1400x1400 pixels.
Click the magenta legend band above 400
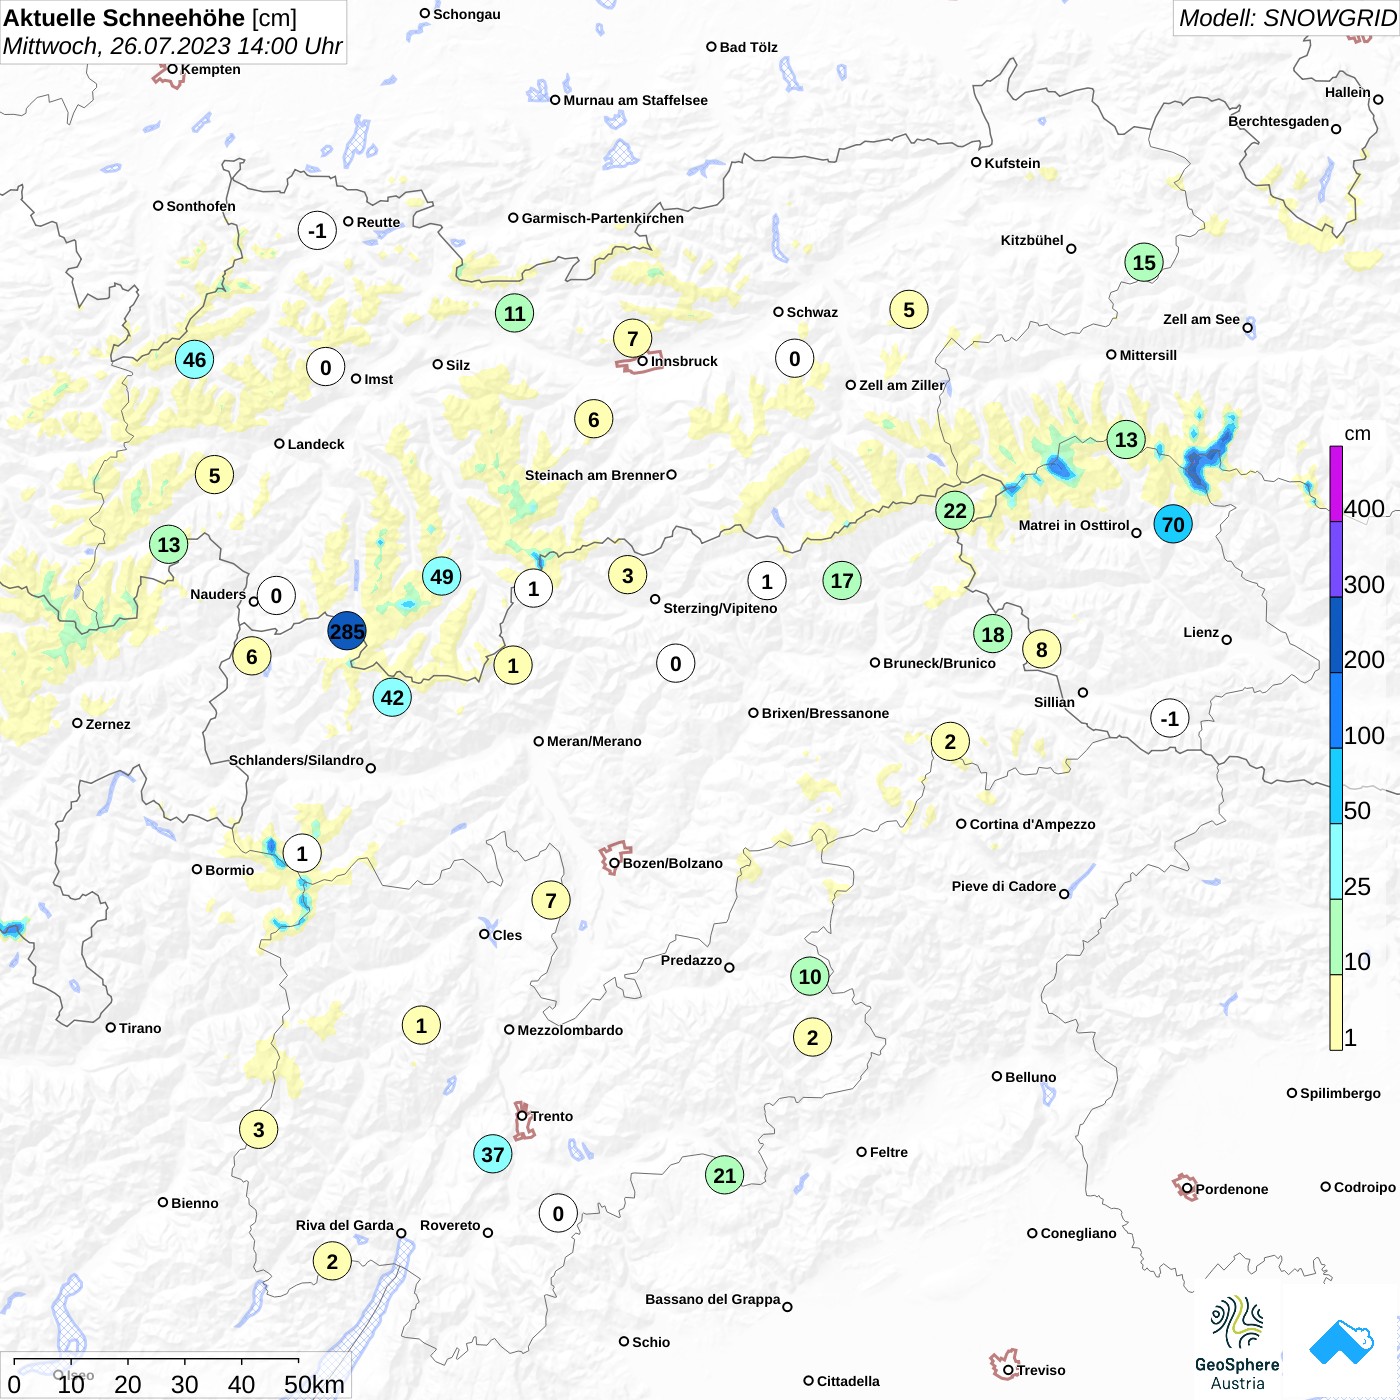[1336, 484]
